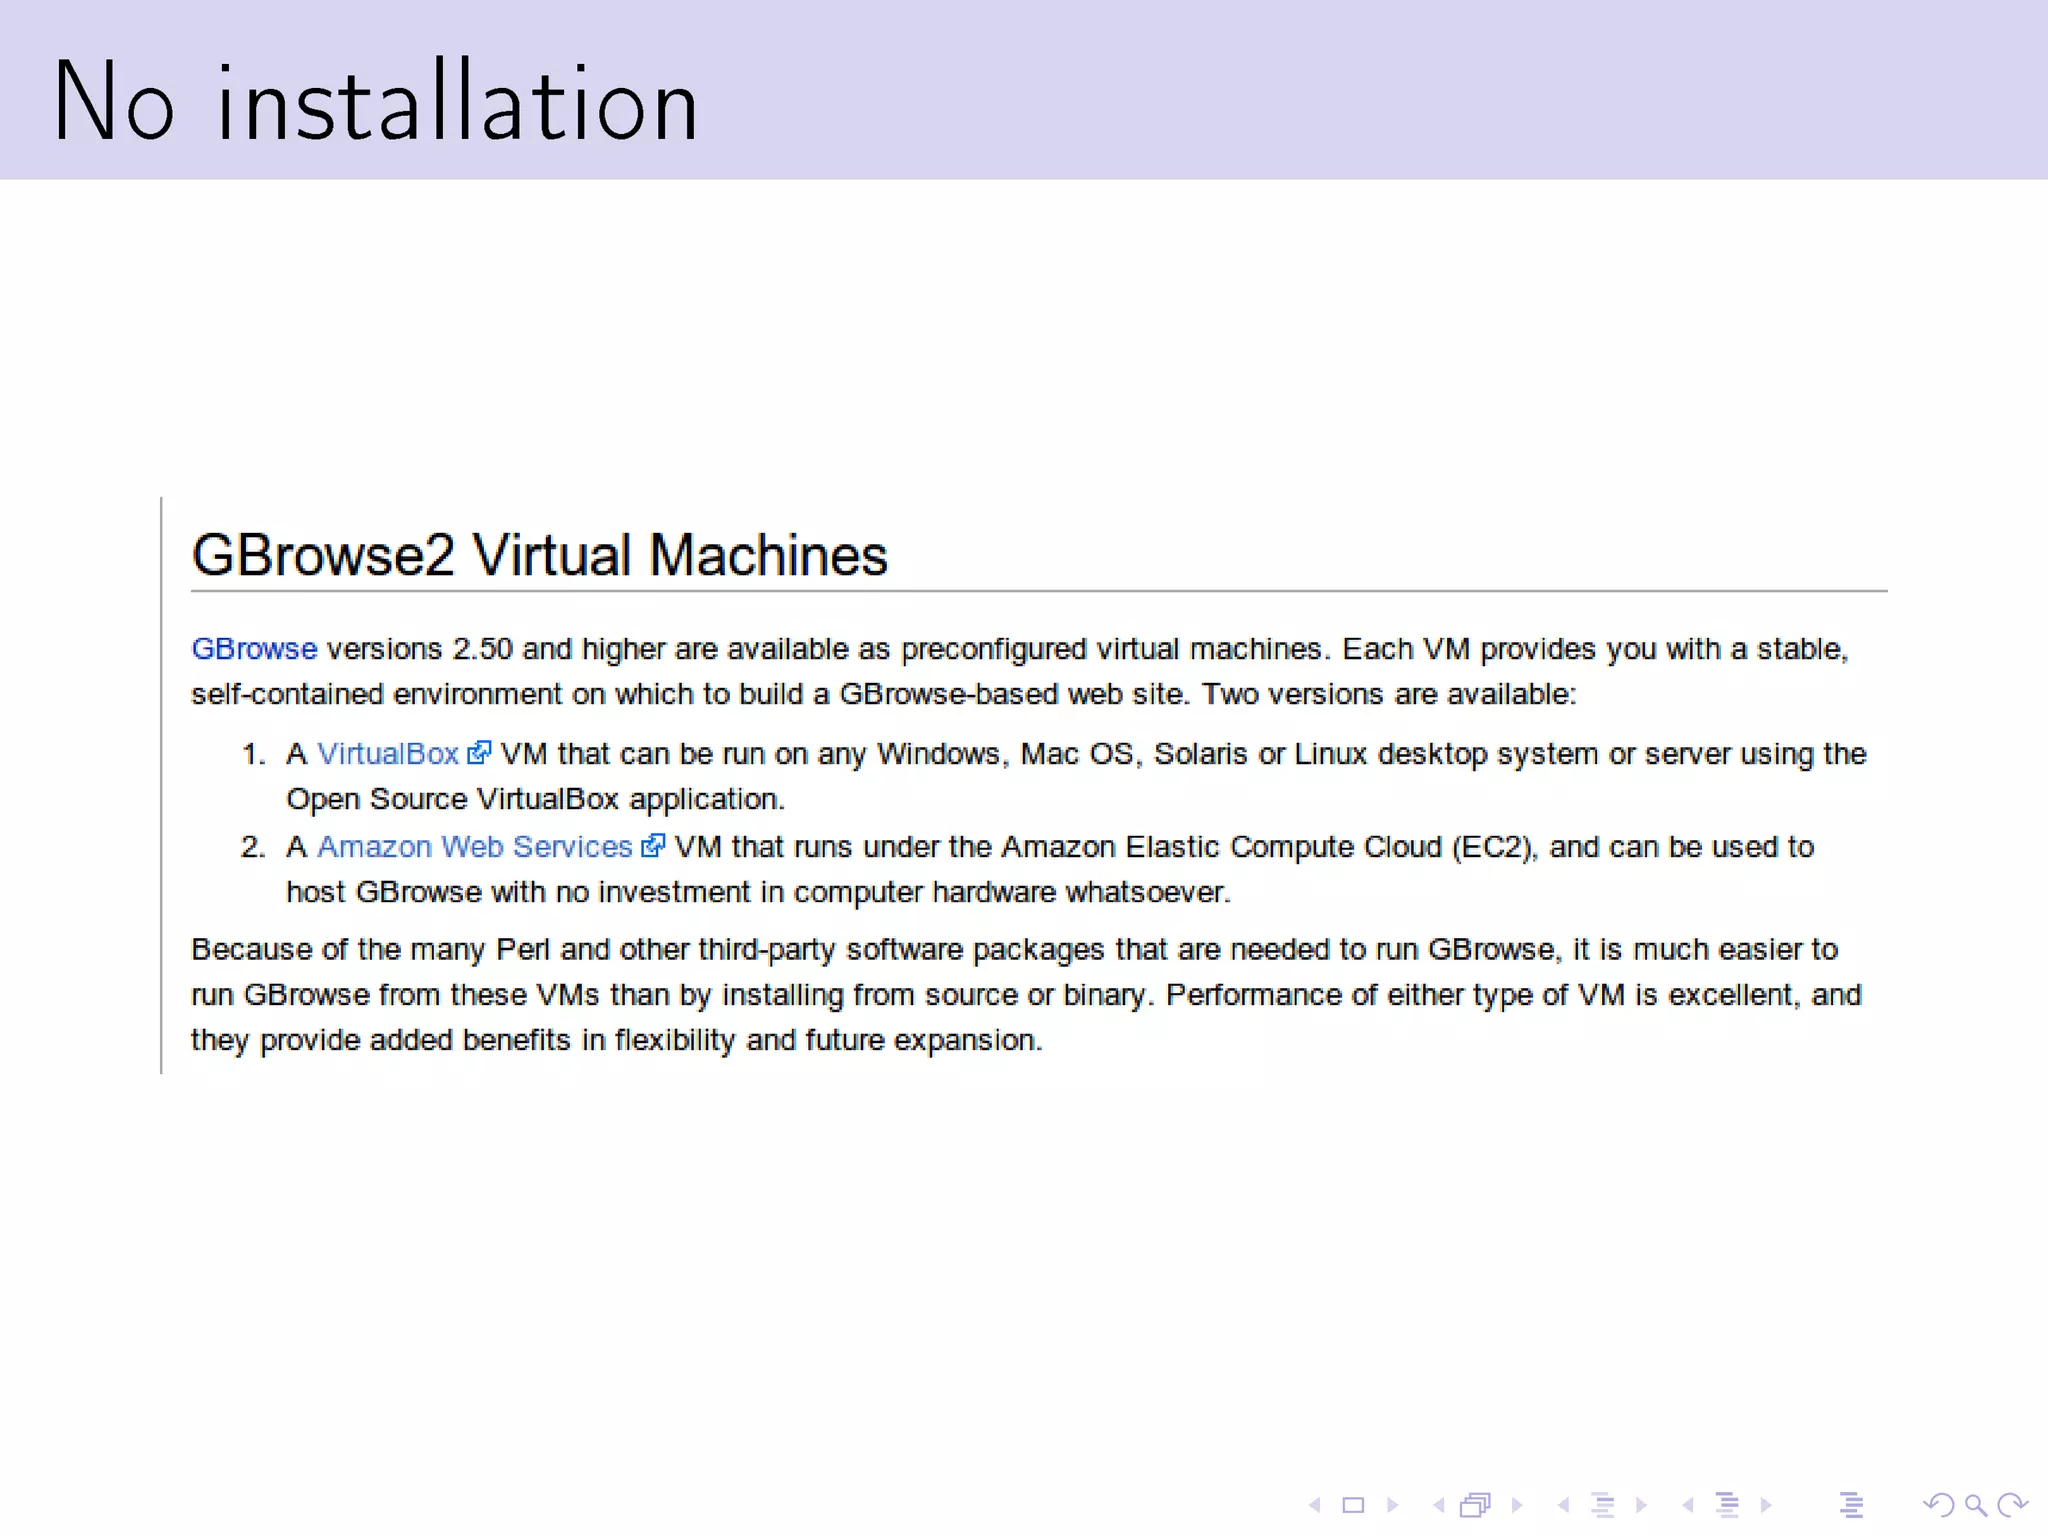
Task: Open the GBrowse link in the intro paragraph
Action: [x=254, y=649]
